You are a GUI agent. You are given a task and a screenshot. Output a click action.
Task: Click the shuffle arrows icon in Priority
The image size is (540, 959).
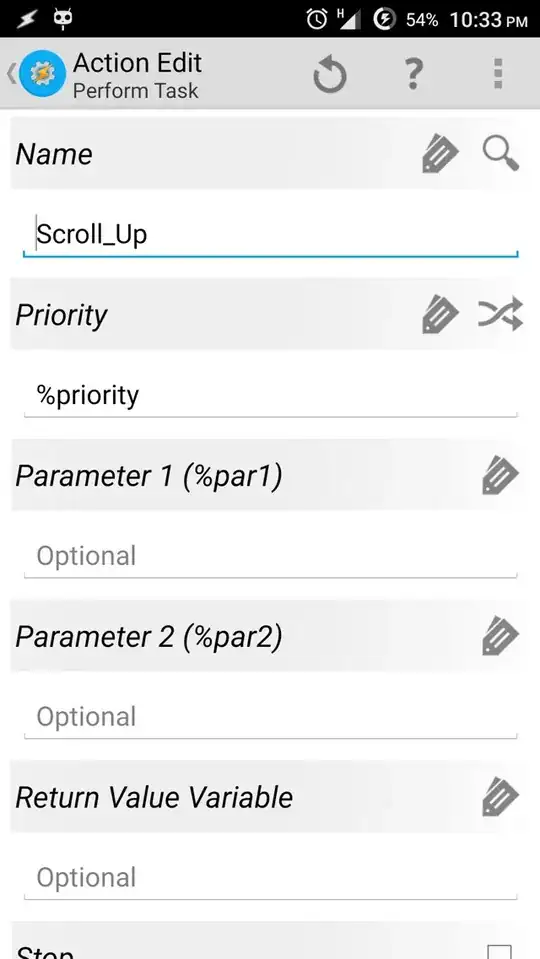coord(500,314)
